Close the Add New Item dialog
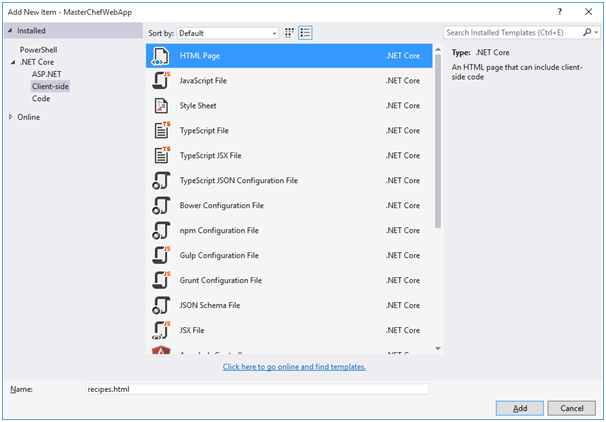The image size is (606, 422). [588, 12]
